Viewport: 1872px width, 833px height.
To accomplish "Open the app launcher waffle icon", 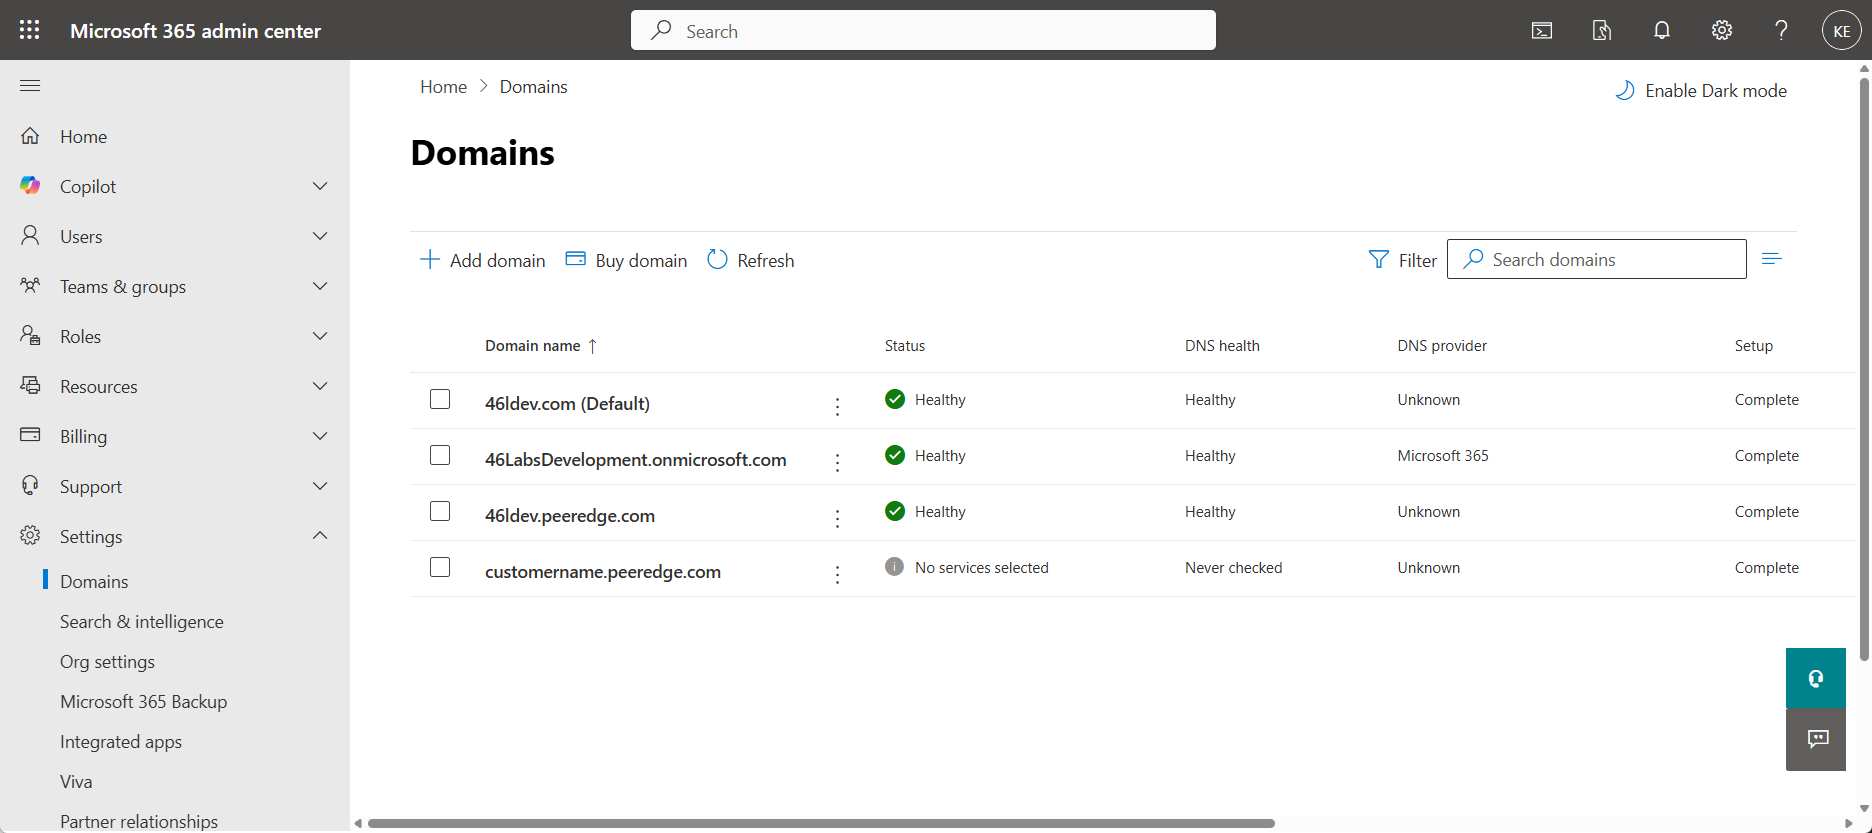I will (30, 30).
